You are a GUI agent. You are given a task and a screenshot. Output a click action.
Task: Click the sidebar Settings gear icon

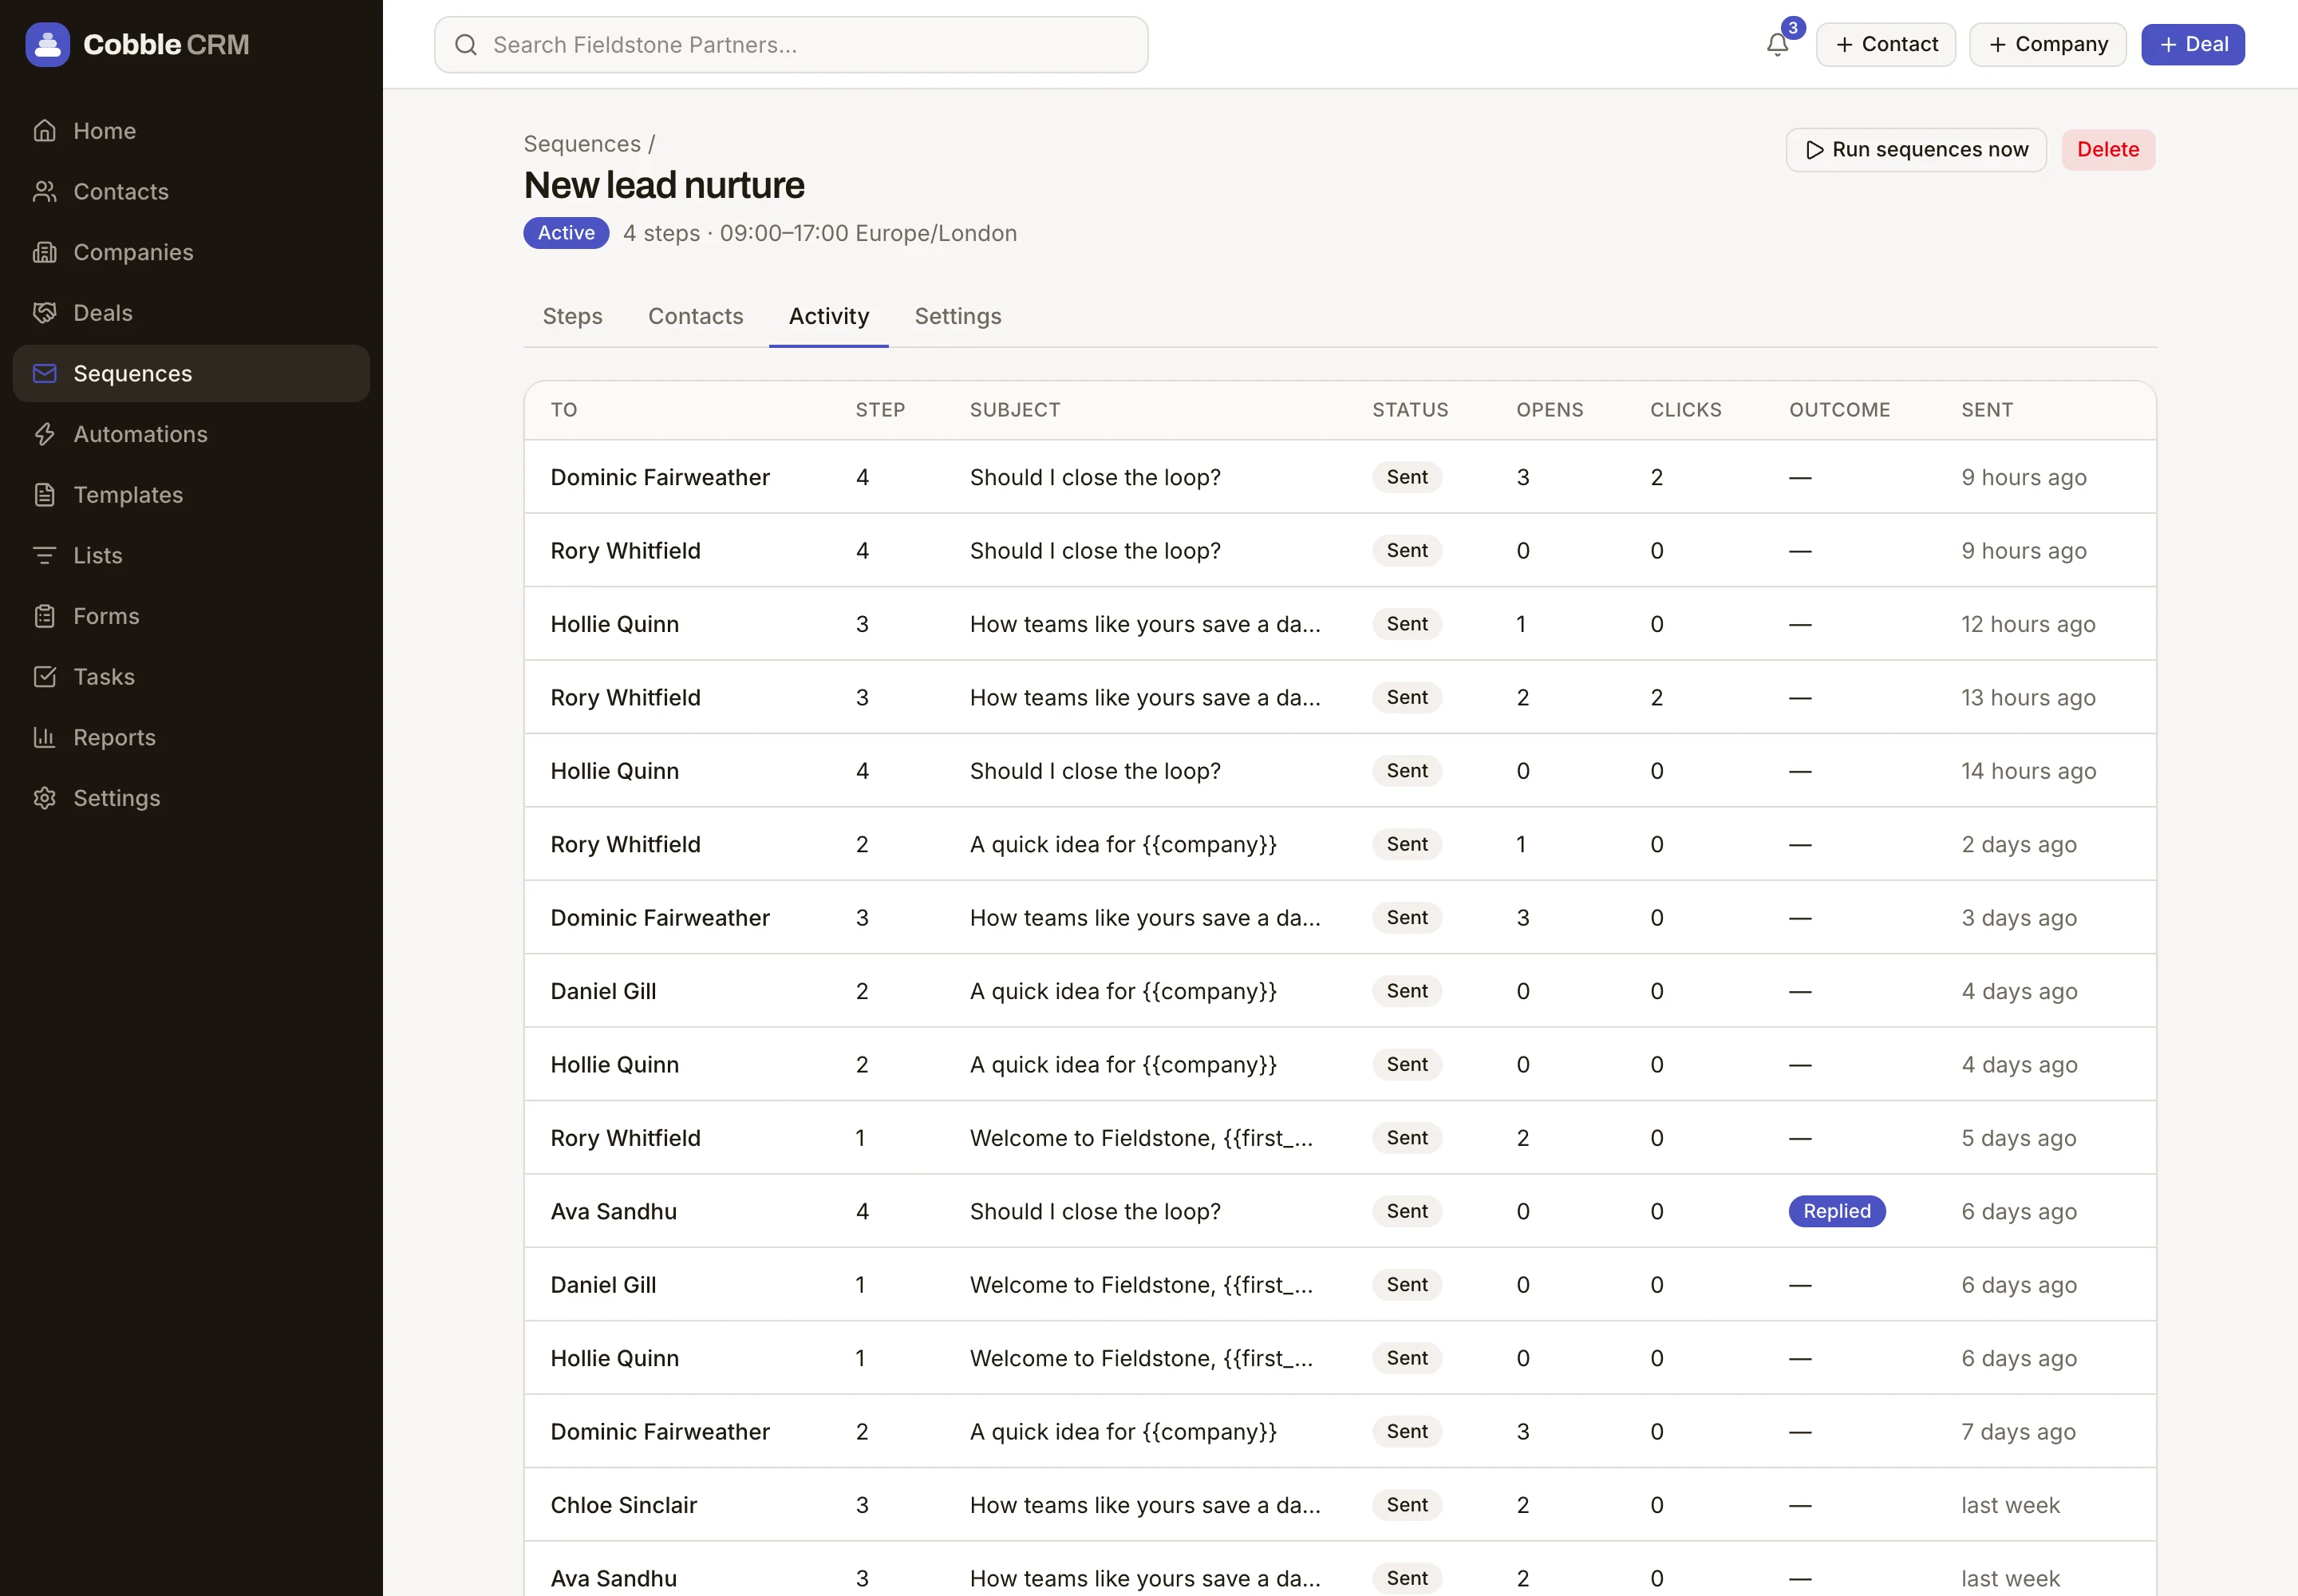pos(44,798)
